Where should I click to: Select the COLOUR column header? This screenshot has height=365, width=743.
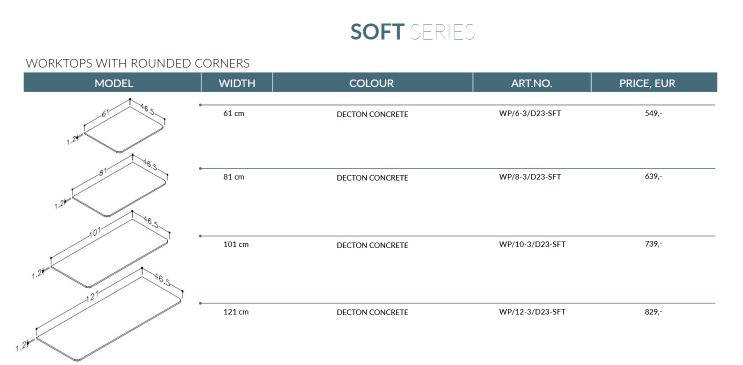coord(372,83)
